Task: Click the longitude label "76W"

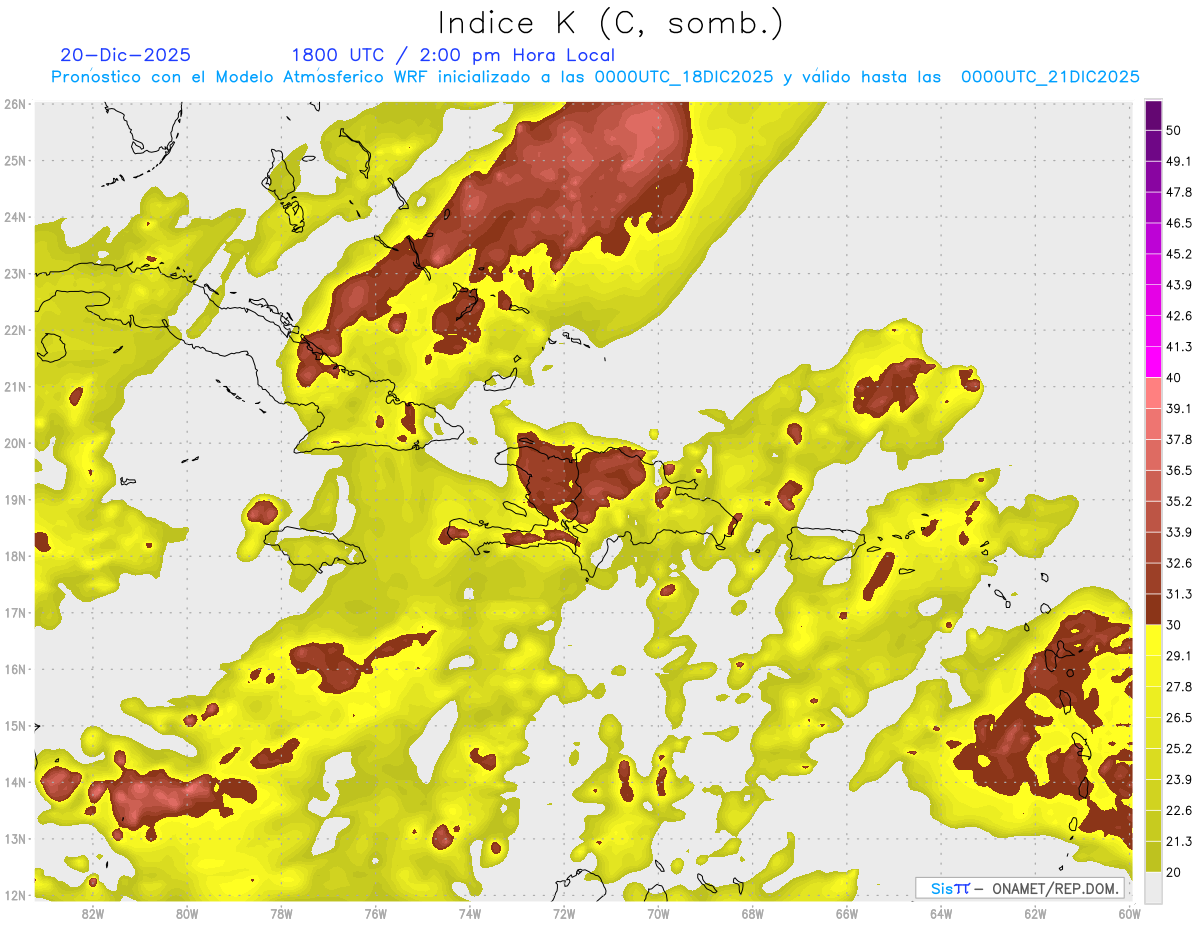Action: [375, 914]
